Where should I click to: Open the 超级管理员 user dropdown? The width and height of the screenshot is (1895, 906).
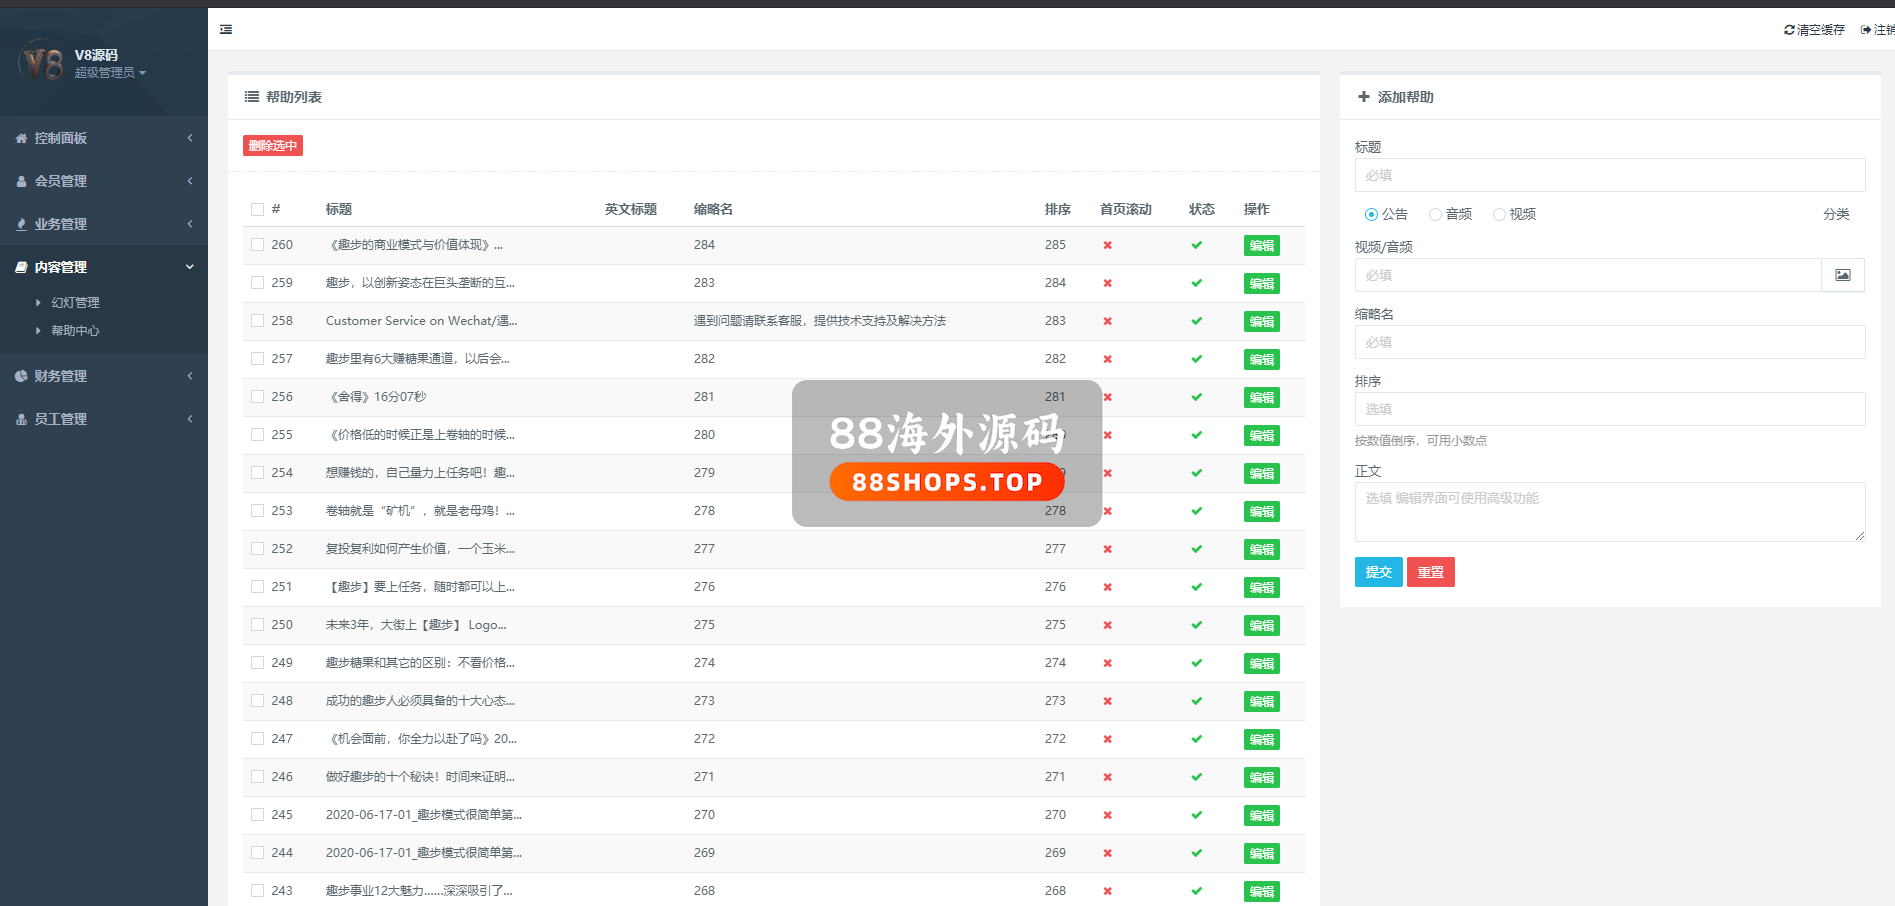(x=110, y=73)
